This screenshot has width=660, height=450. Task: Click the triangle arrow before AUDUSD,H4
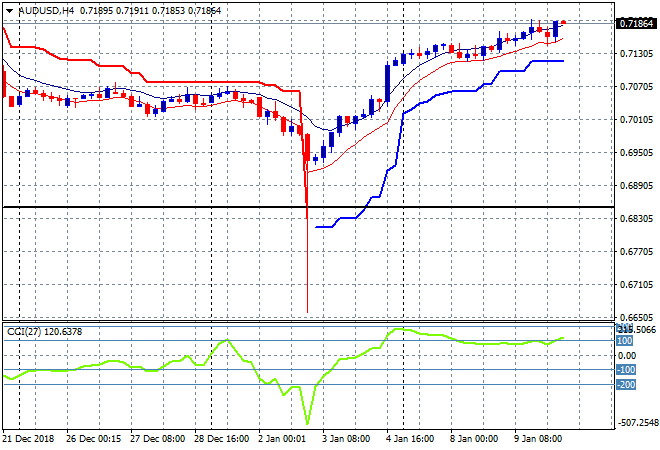[x=9, y=11]
